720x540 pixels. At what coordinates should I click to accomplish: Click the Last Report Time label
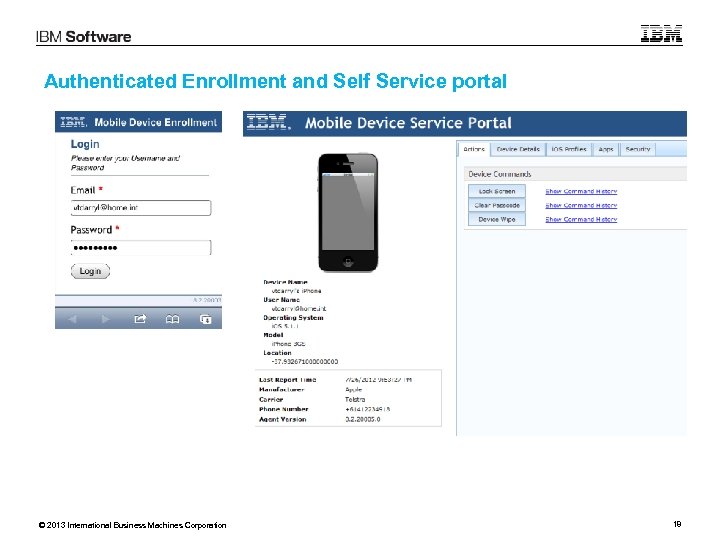coord(287,380)
